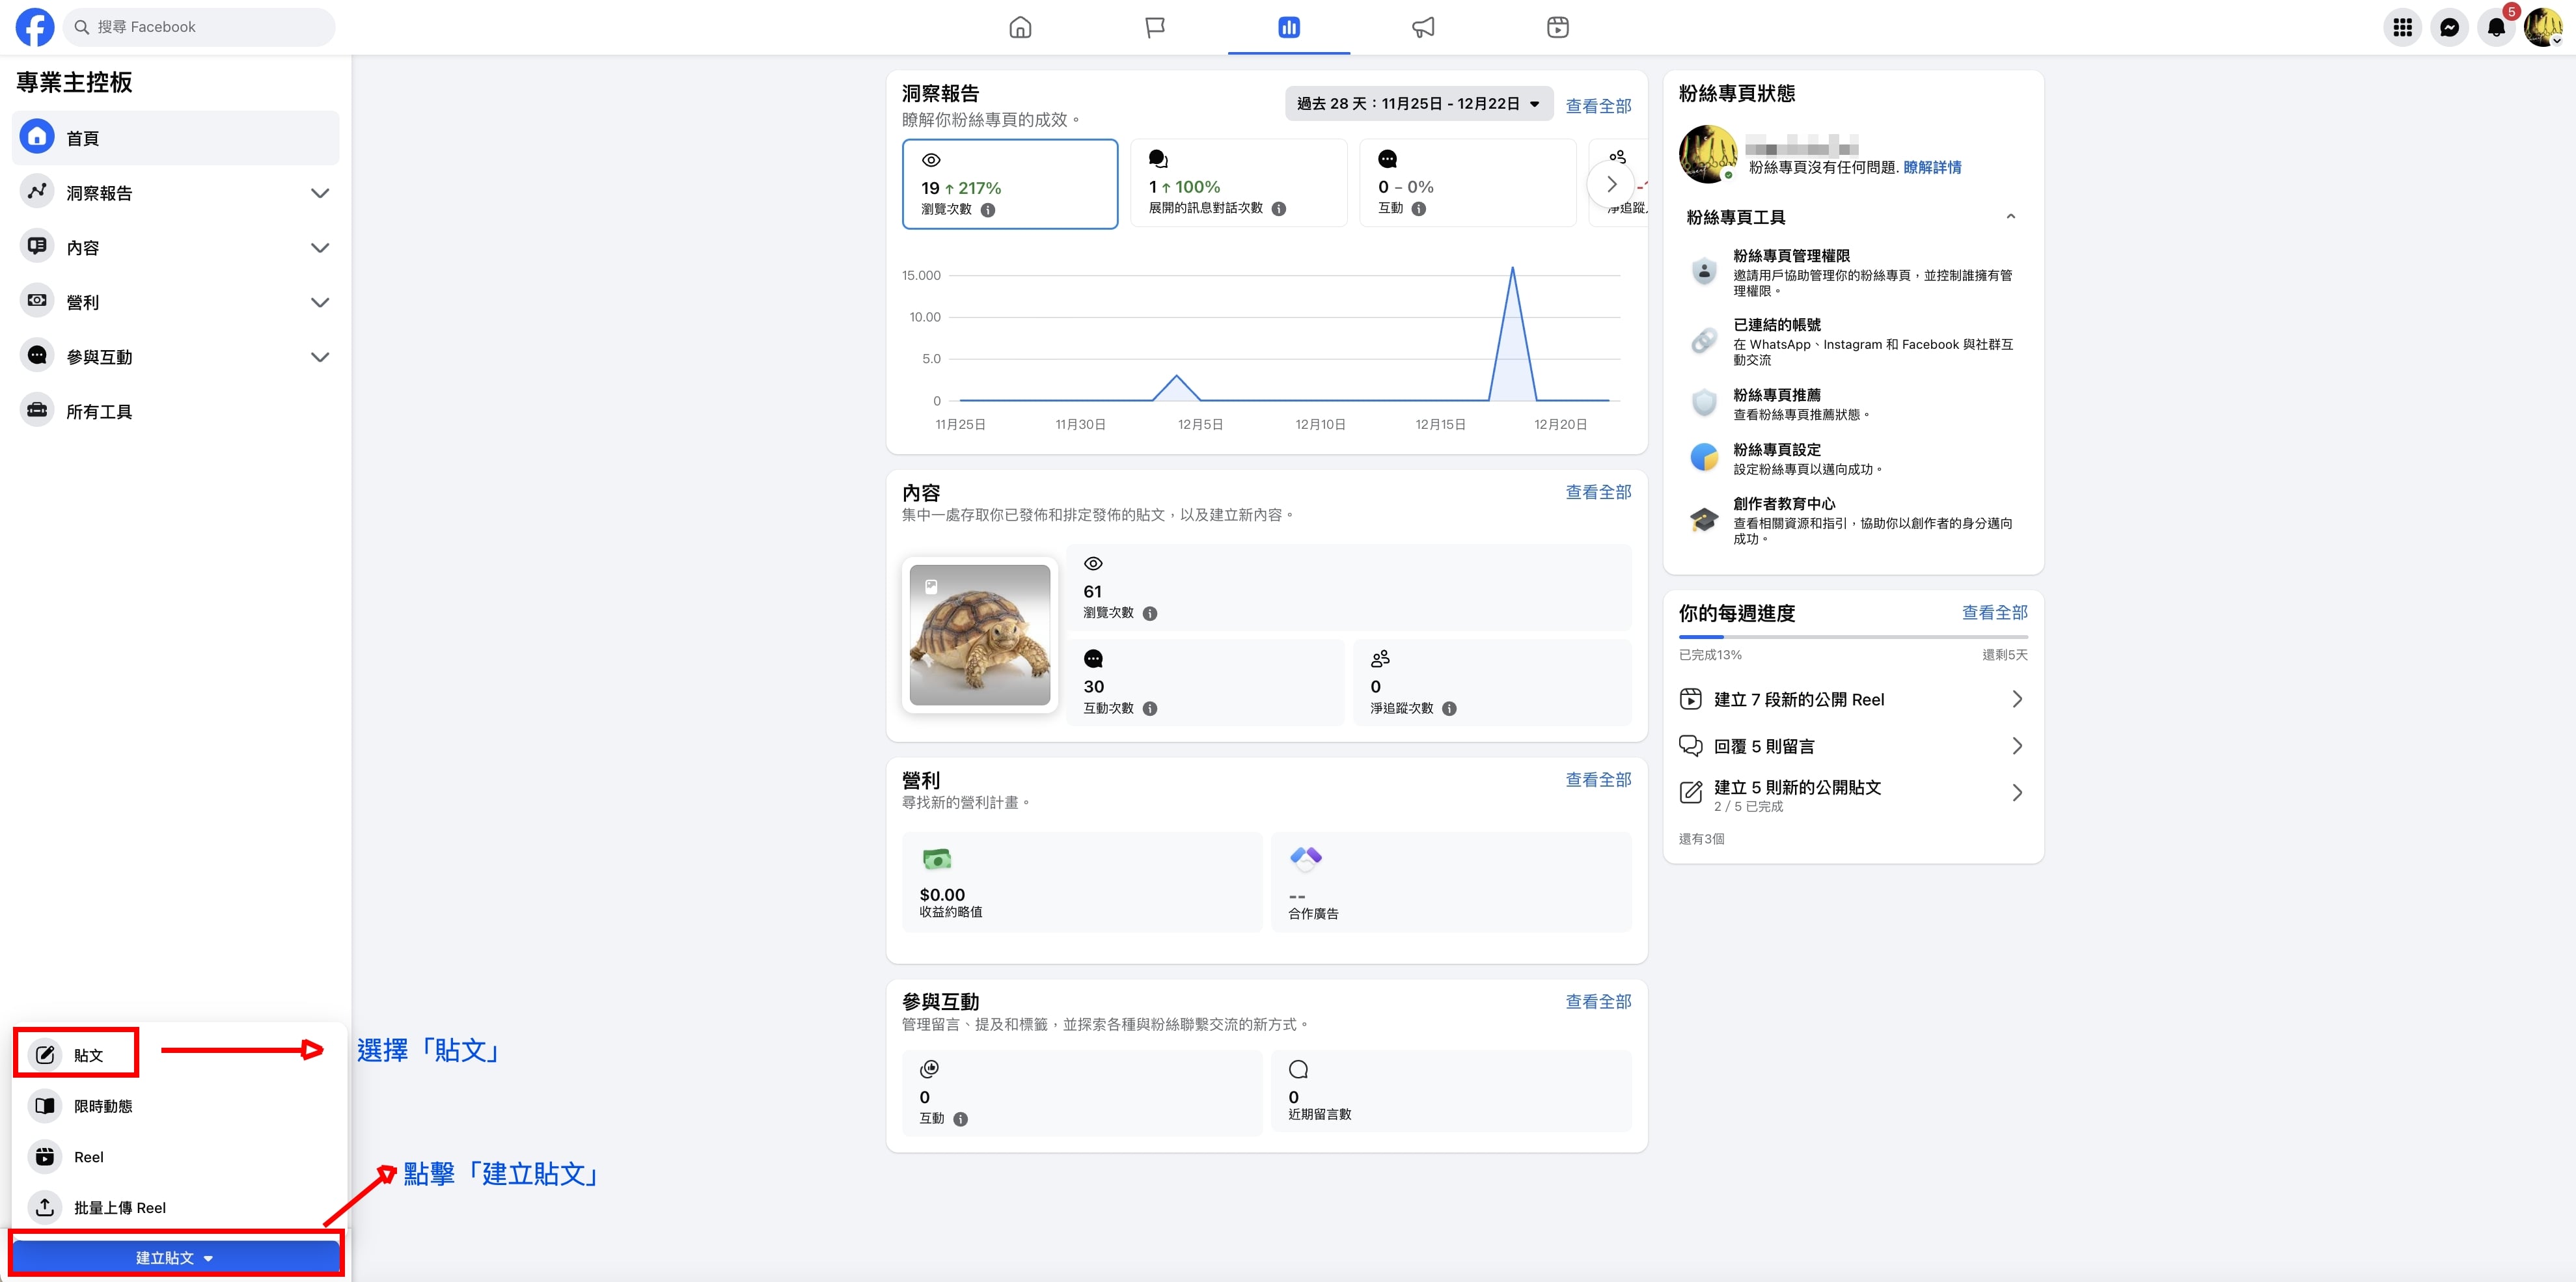Click 查看全部 link for 洞察報告
The image size is (2576, 1282).
pos(1598,106)
